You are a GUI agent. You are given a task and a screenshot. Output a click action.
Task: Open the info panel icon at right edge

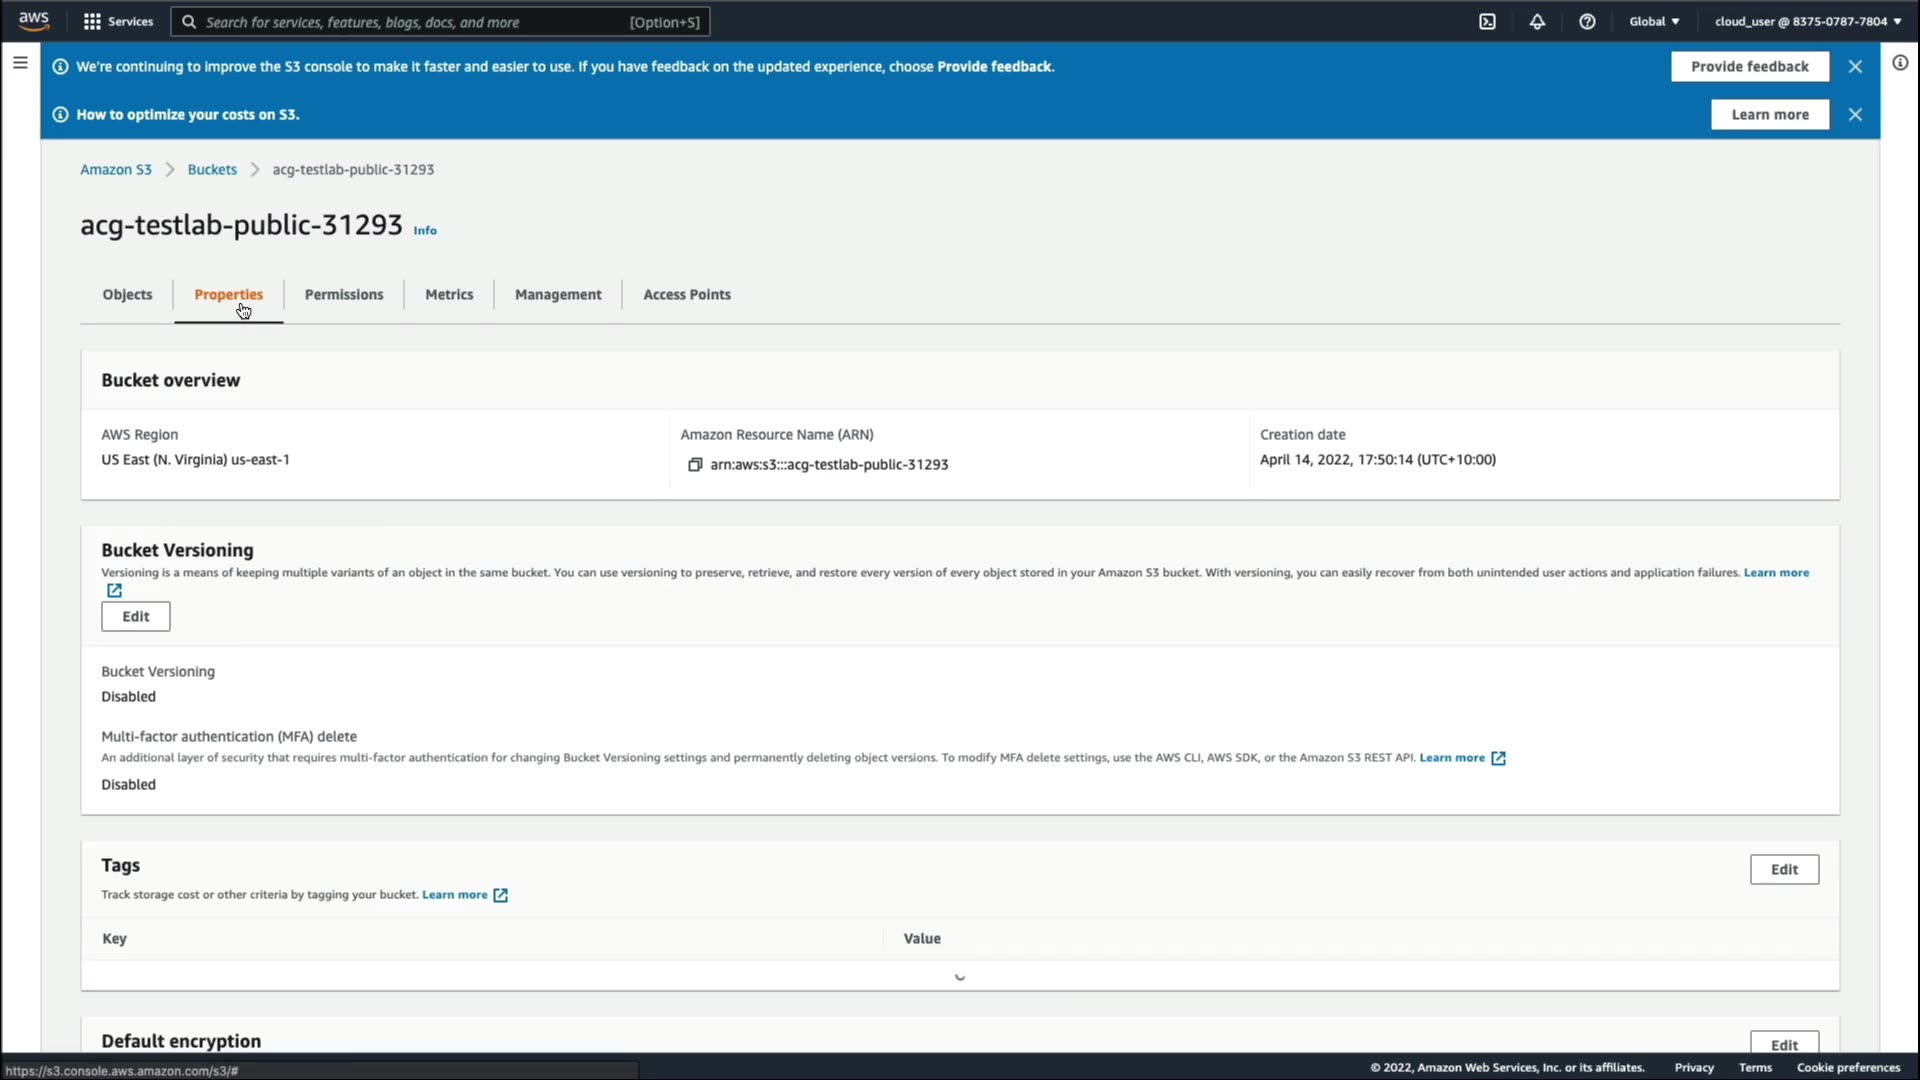[1900, 63]
